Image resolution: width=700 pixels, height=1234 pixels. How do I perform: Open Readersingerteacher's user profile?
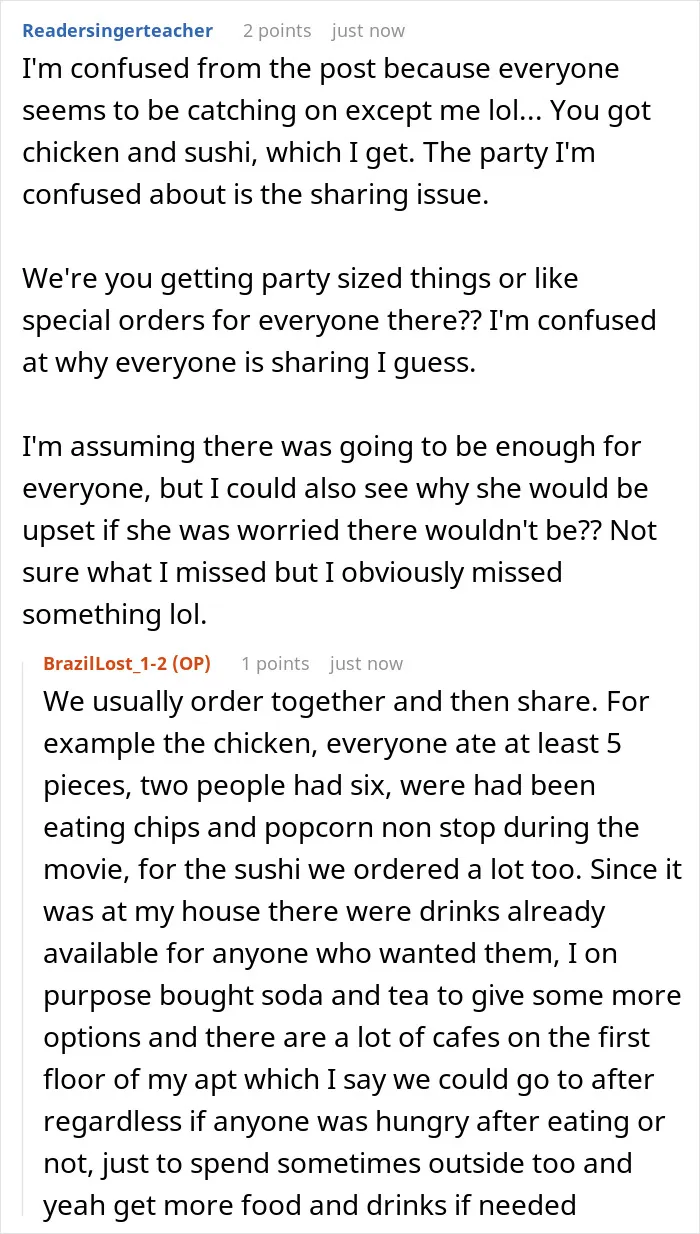point(117,31)
